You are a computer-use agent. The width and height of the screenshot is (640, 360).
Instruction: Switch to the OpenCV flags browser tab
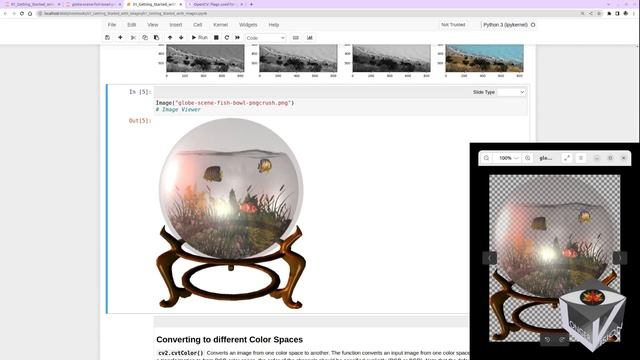[216, 4]
